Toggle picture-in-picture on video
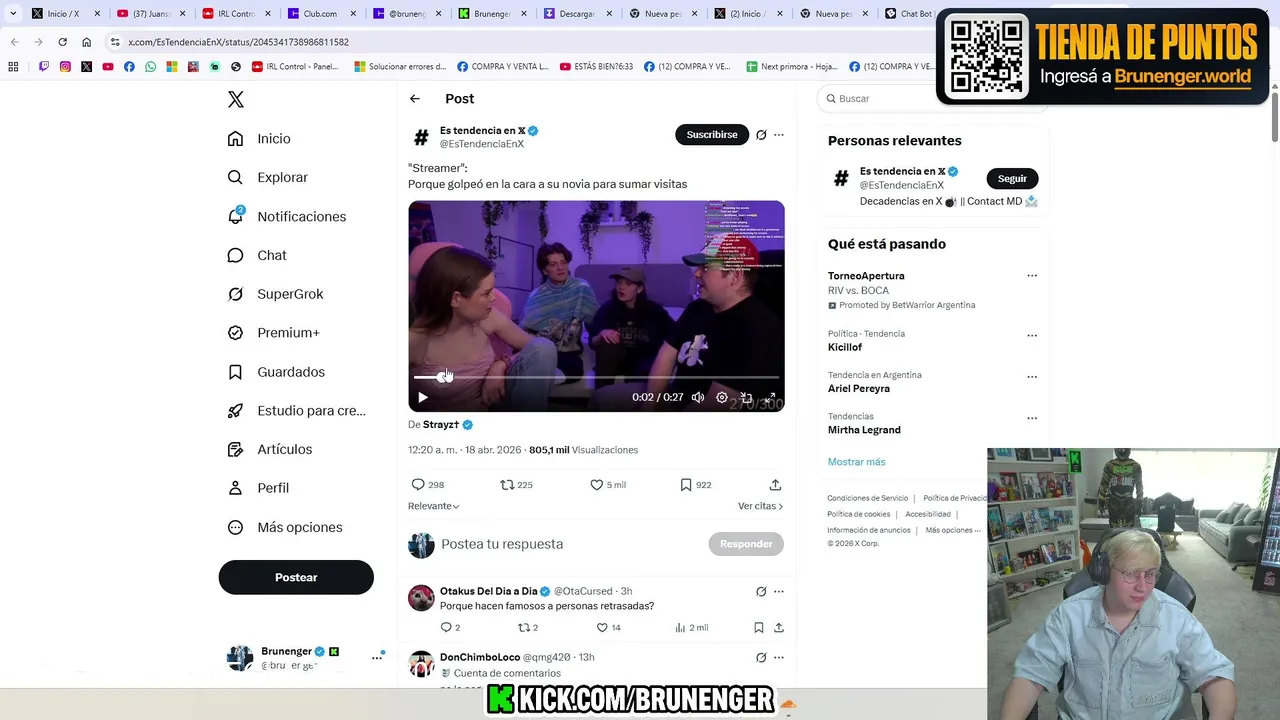Viewport: 1280px width, 720px height. point(746,398)
